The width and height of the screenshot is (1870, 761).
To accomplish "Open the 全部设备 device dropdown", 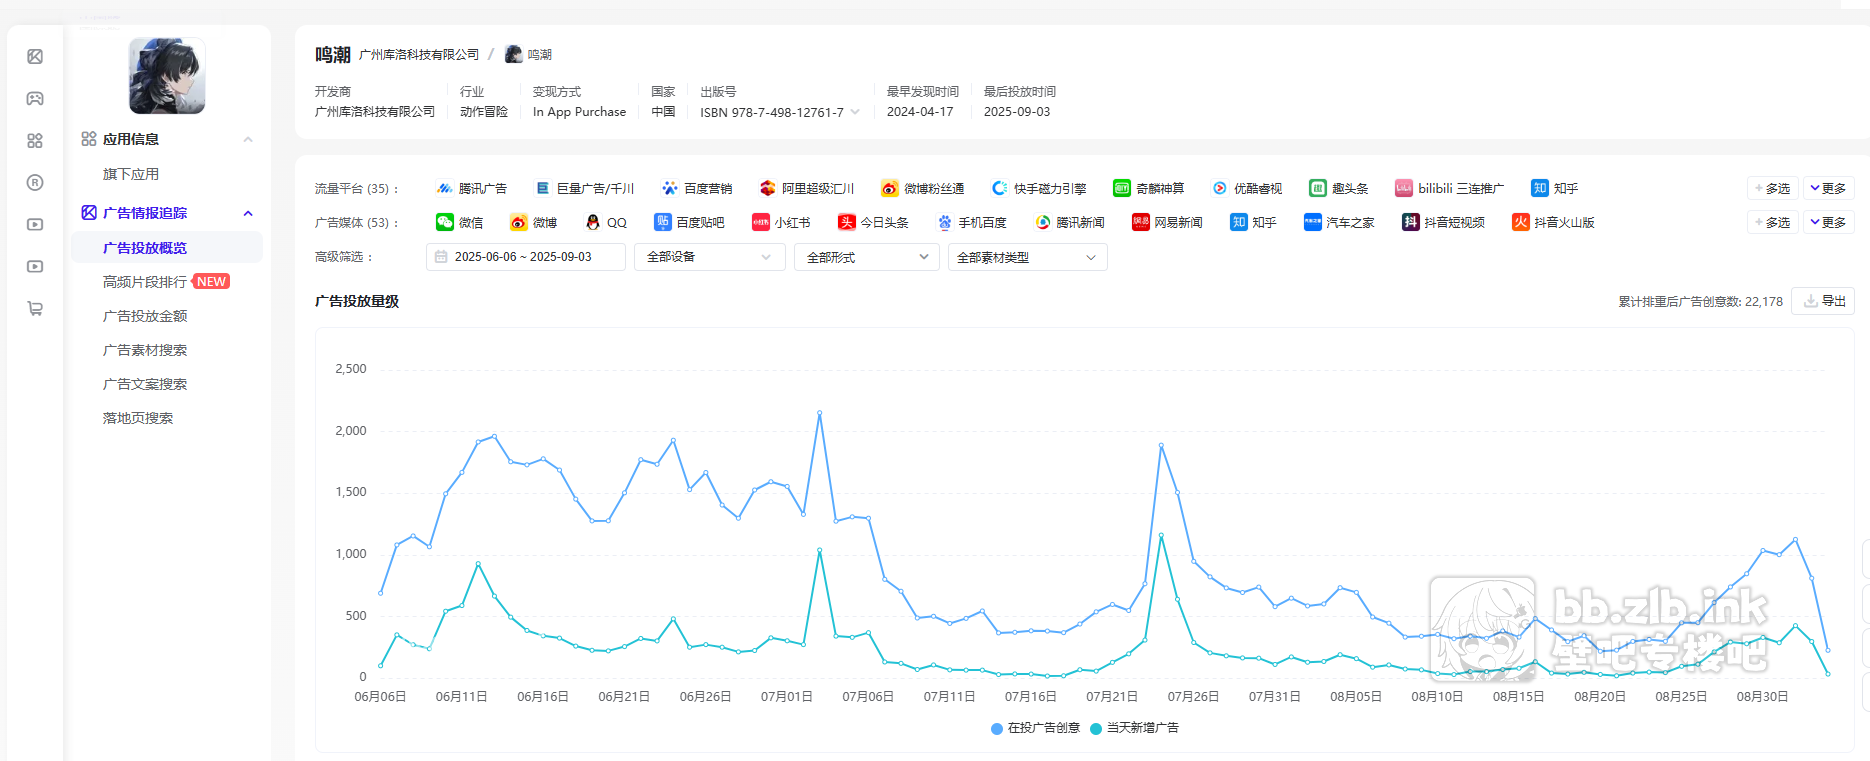I will pyautogui.click(x=709, y=257).
